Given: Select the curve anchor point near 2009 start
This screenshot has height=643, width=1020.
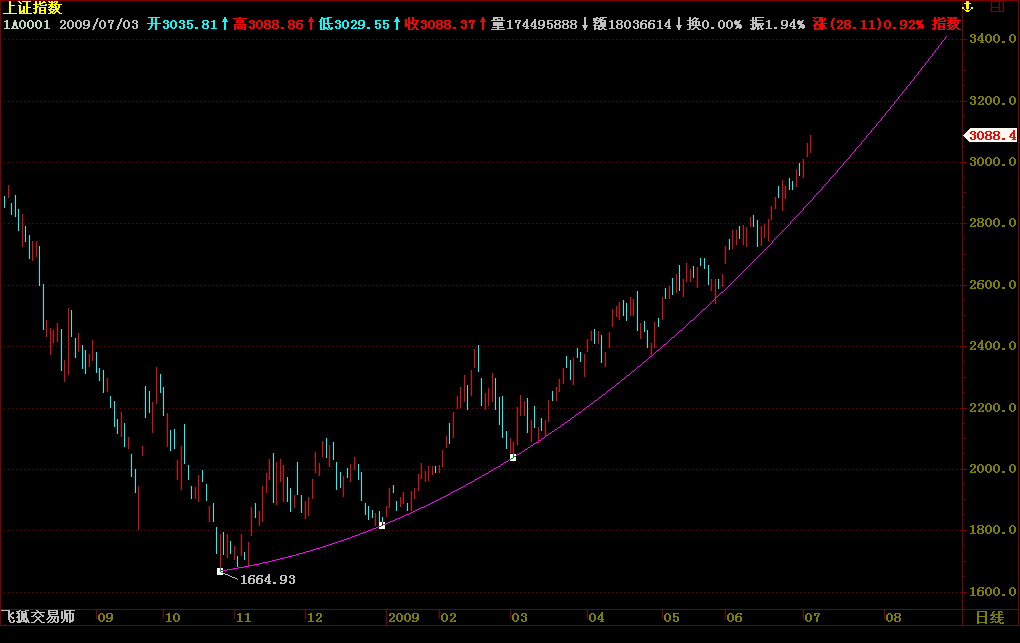Looking at the screenshot, I should coord(382,525).
